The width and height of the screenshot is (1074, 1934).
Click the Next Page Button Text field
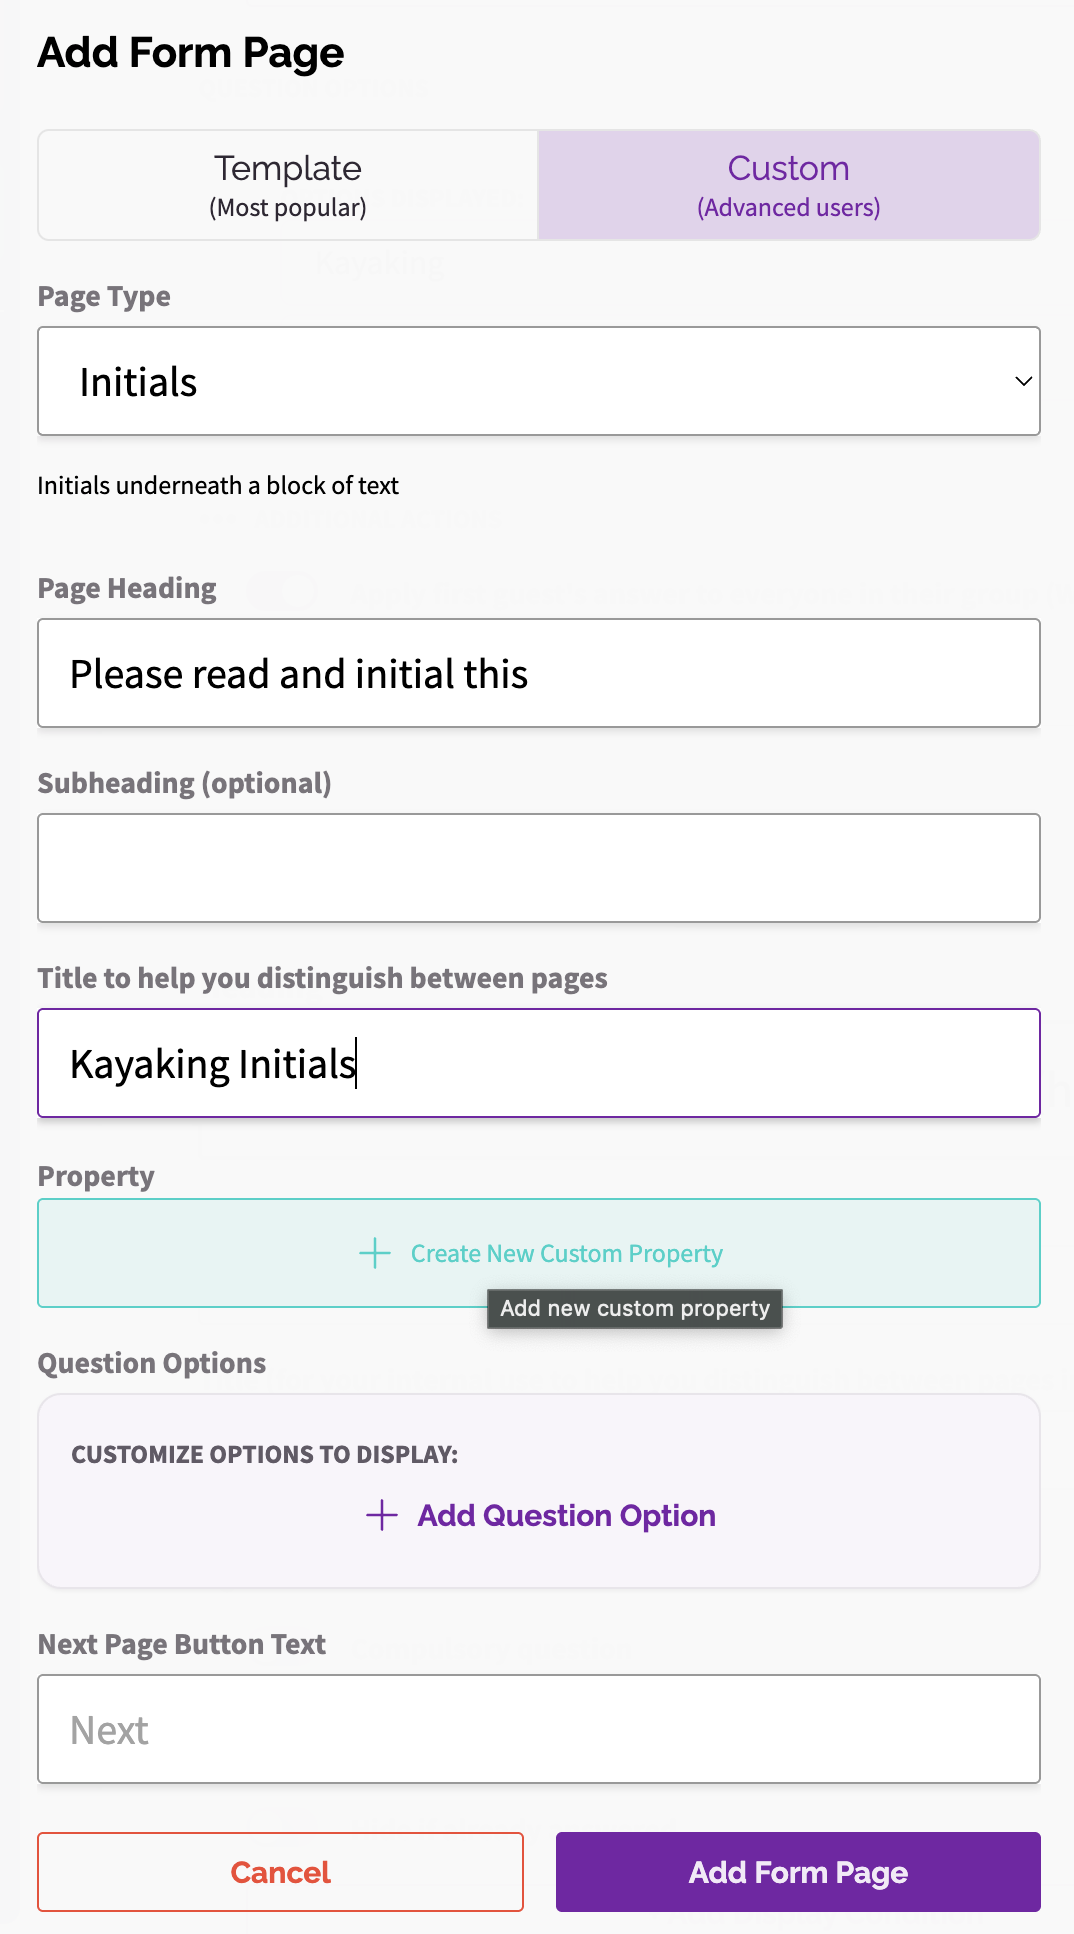pyautogui.click(x=539, y=1729)
